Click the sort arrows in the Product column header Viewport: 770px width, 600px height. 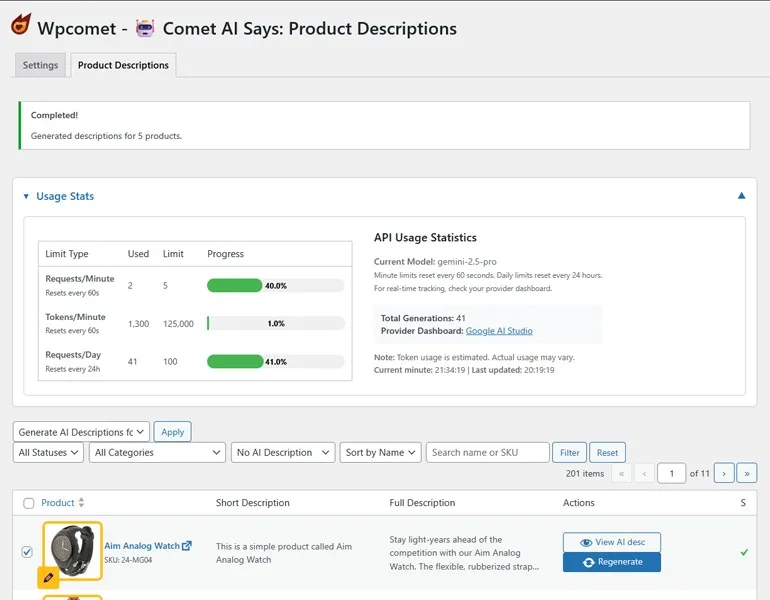pos(81,503)
